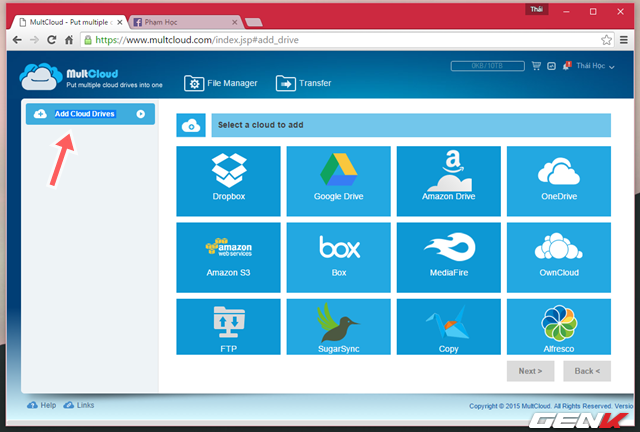Open the Help link in footer
The height and width of the screenshot is (432, 640).
(42, 405)
